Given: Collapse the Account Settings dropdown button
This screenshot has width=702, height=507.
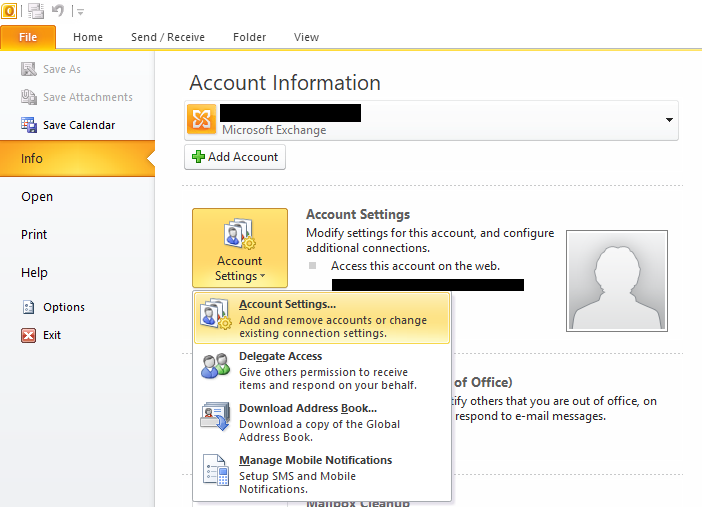Looking at the screenshot, I should [x=239, y=248].
